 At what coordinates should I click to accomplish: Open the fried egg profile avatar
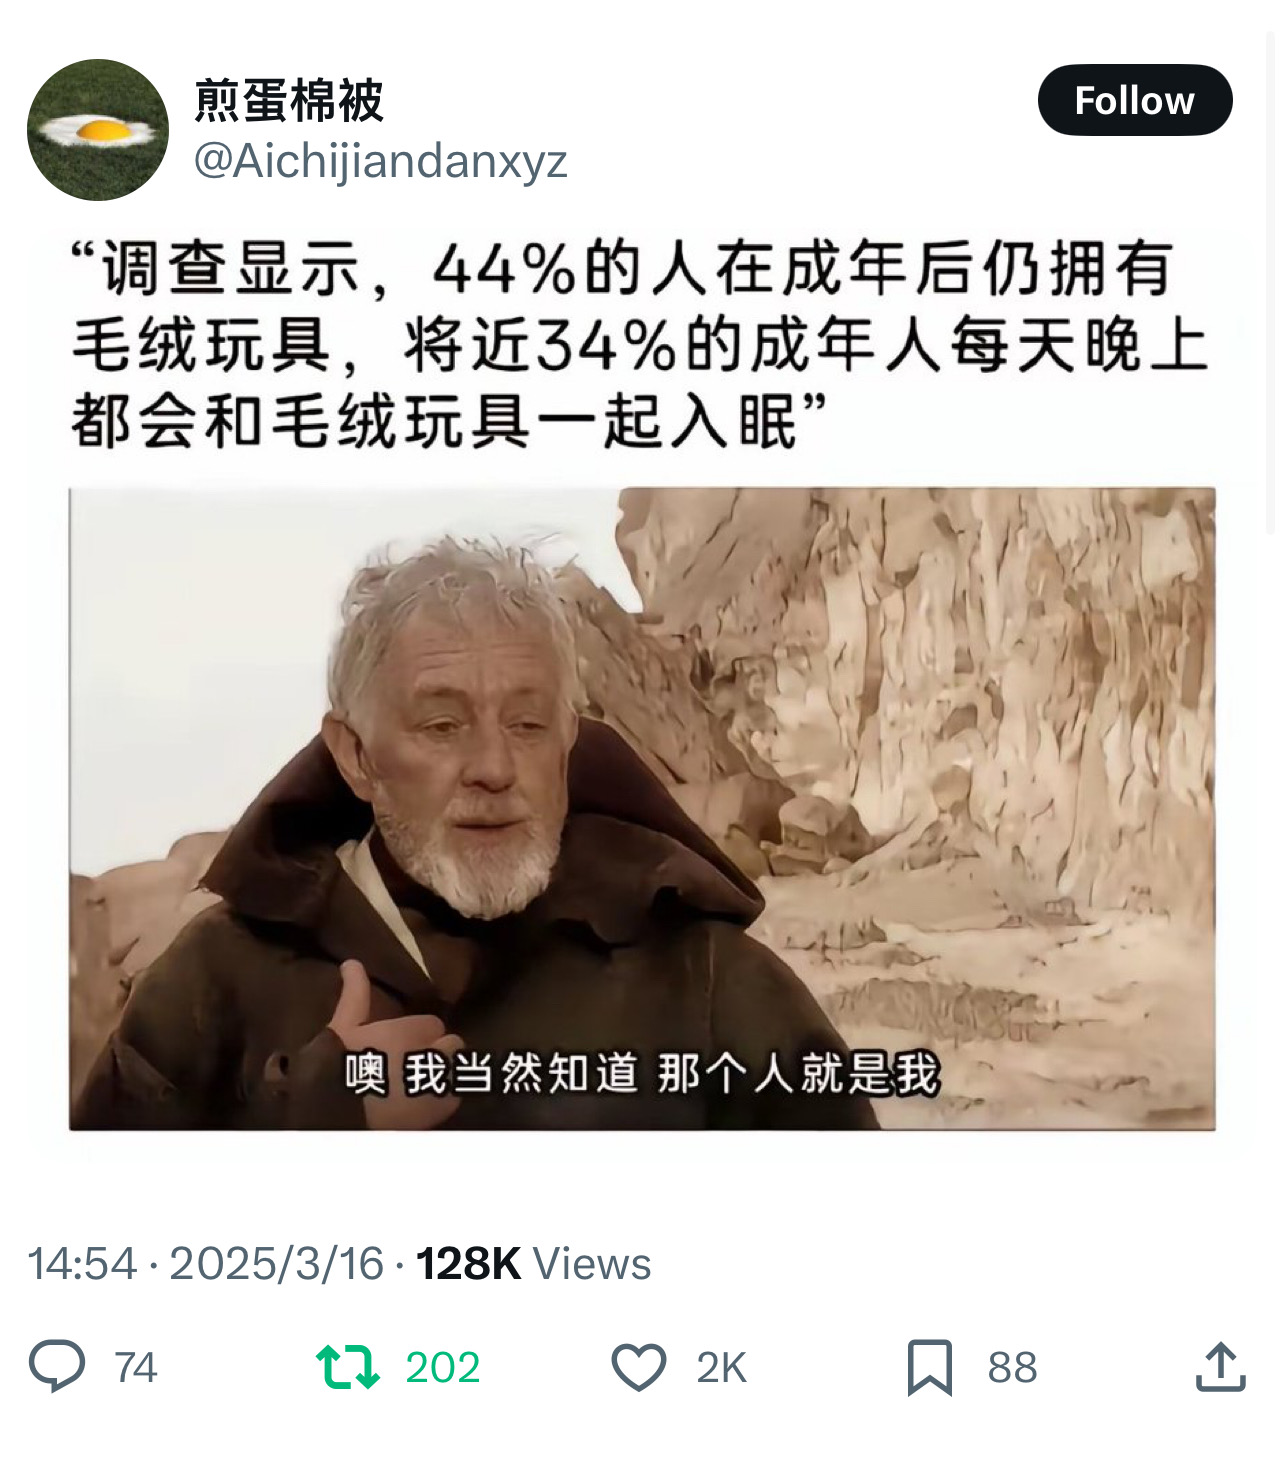(98, 130)
